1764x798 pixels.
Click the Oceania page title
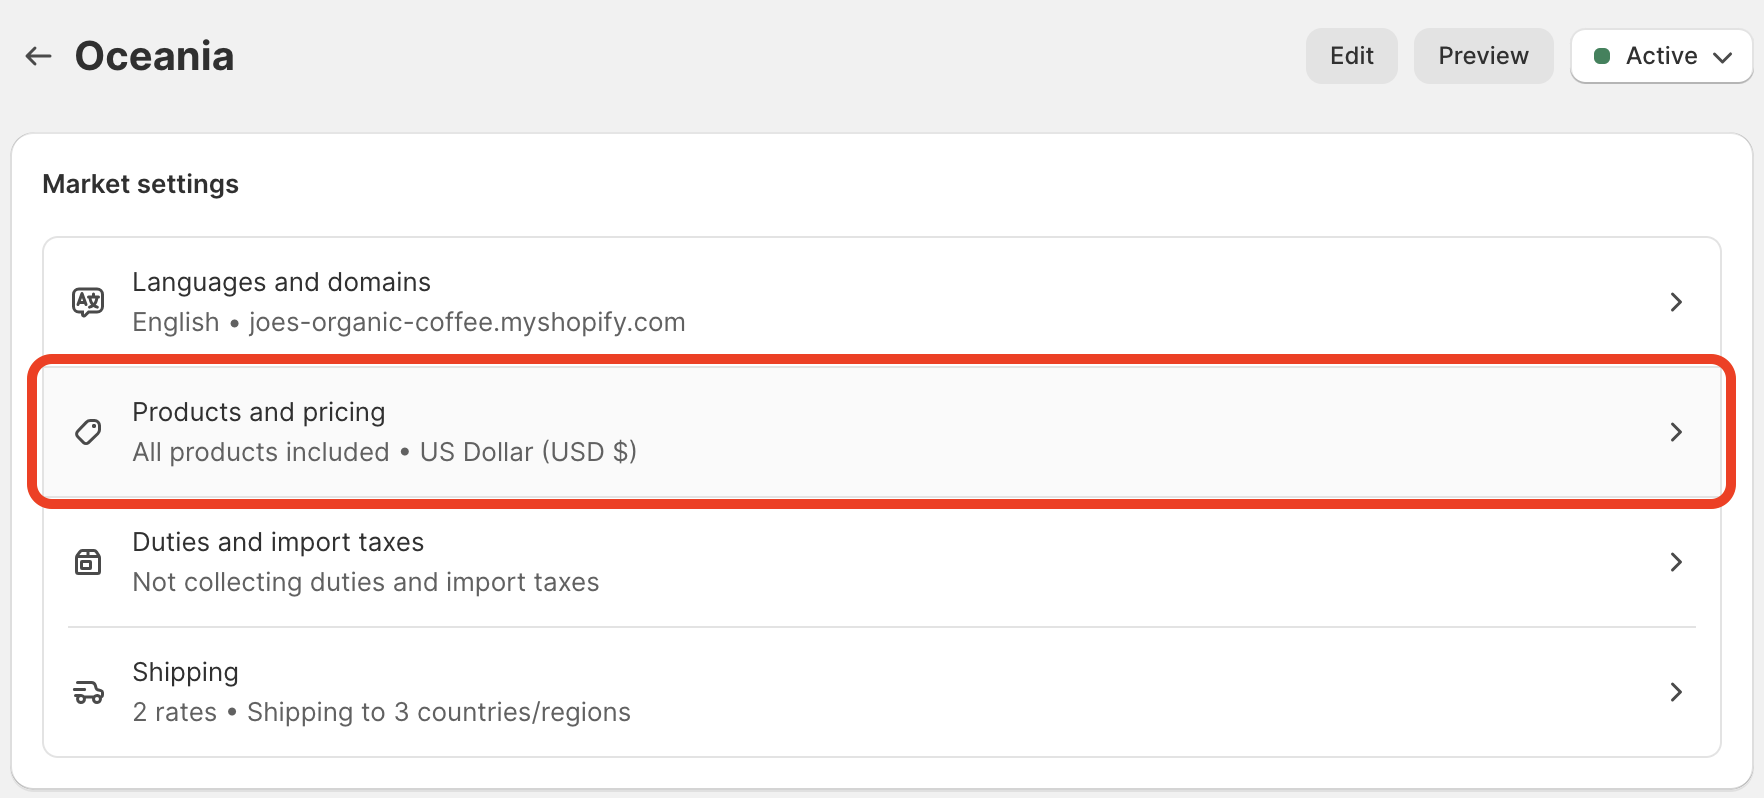click(x=155, y=56)
